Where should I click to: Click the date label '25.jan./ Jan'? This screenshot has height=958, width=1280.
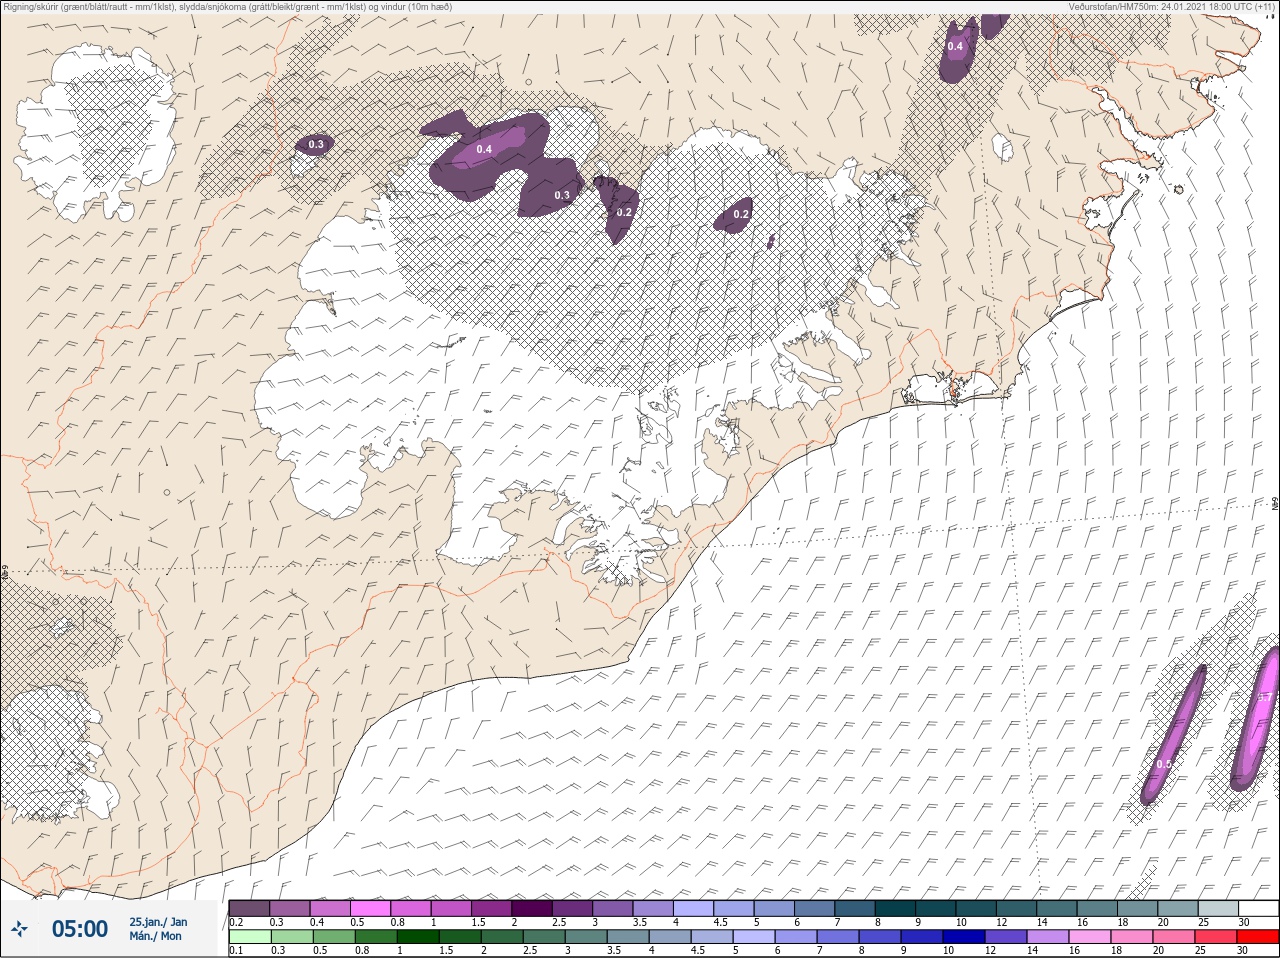tap(158, 921)
